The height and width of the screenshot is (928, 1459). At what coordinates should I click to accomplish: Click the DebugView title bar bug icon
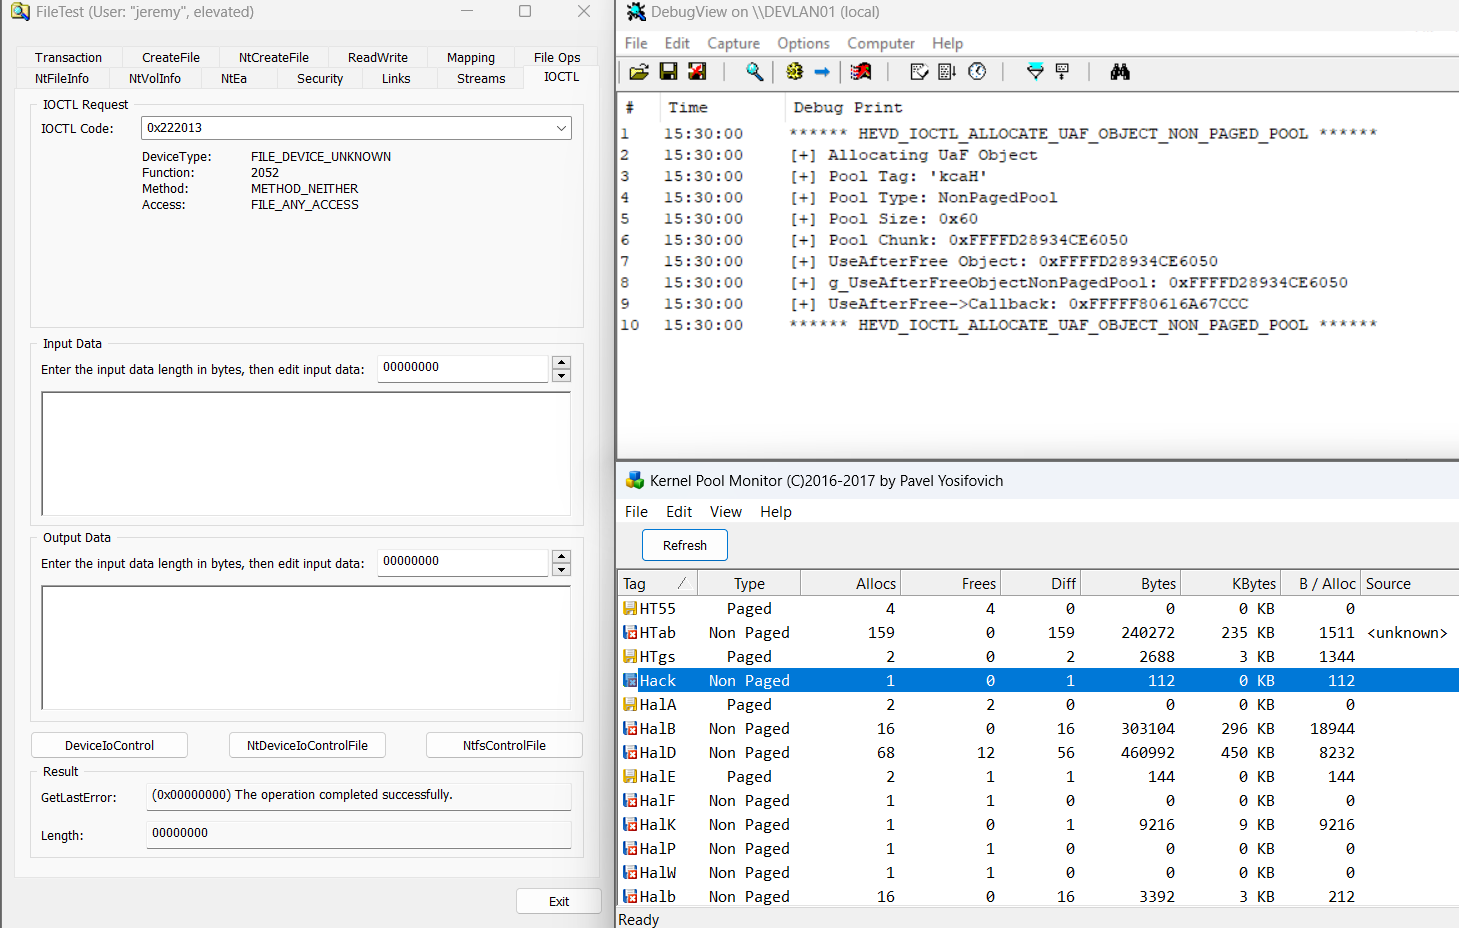point(636,12)
